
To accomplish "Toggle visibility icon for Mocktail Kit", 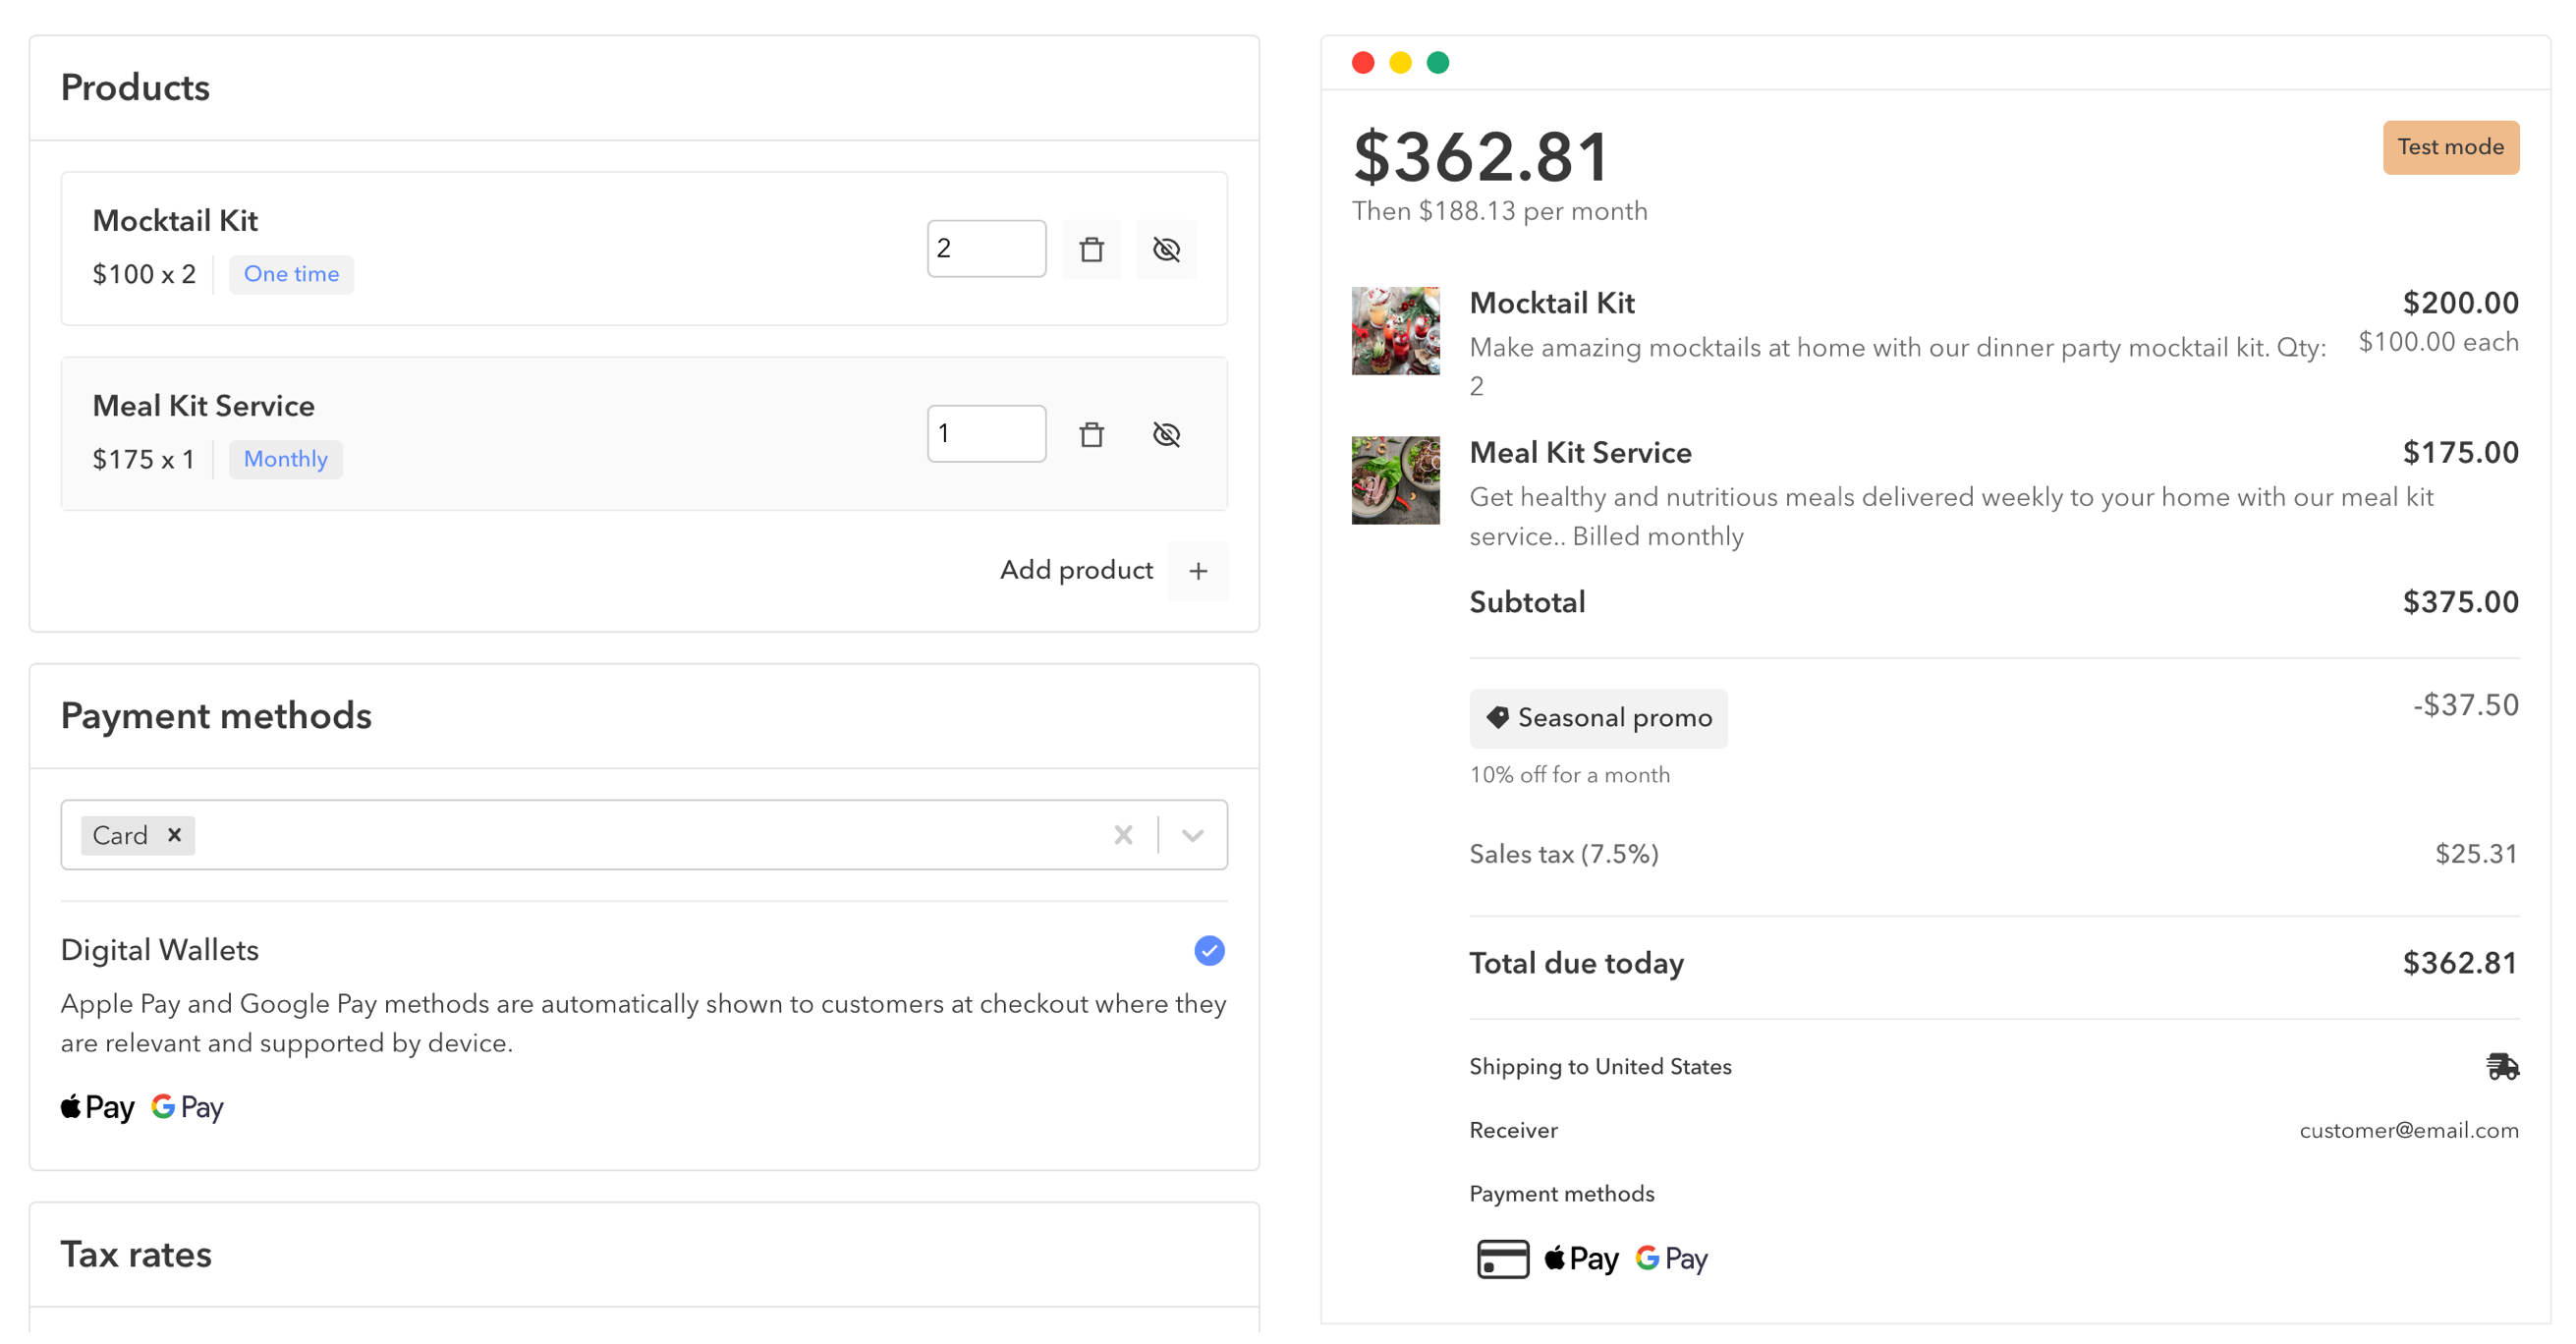I will (1165, 247).
